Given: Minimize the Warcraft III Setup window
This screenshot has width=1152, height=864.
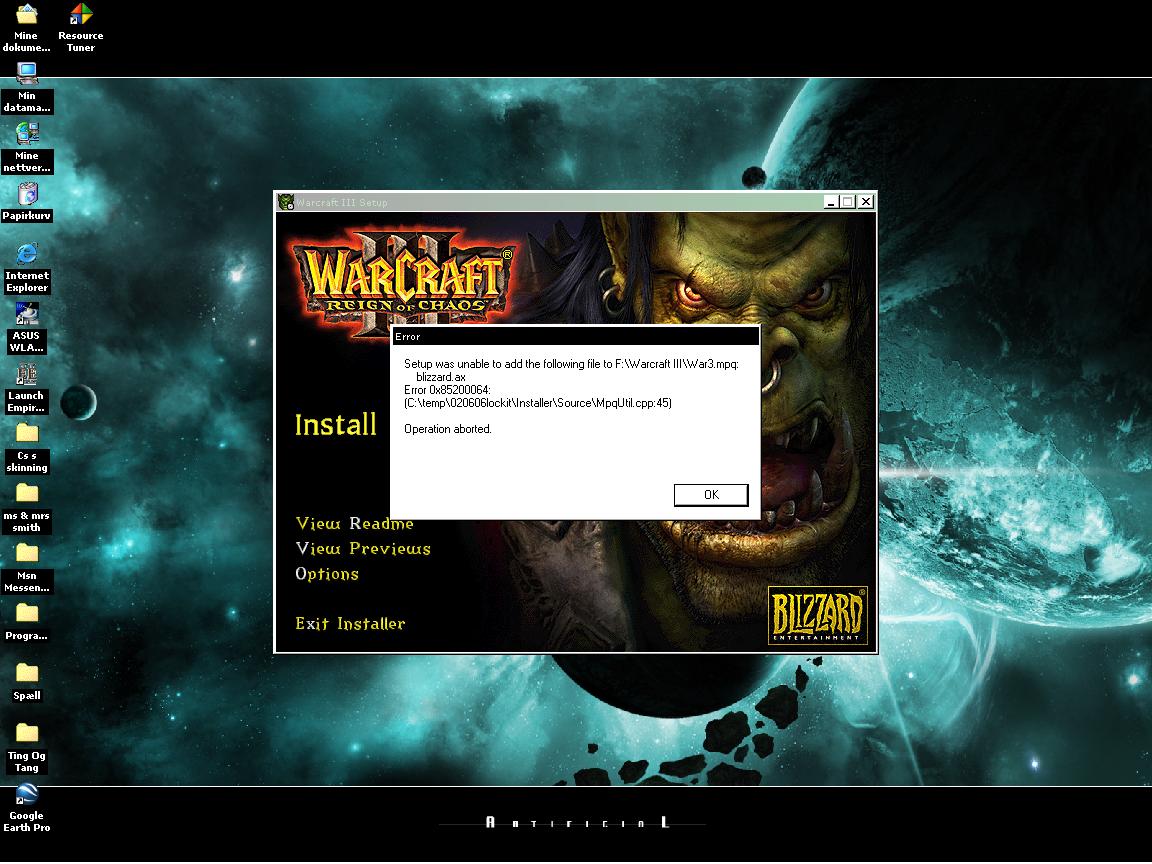Looking at the screenshot, I should coord(831,201).
